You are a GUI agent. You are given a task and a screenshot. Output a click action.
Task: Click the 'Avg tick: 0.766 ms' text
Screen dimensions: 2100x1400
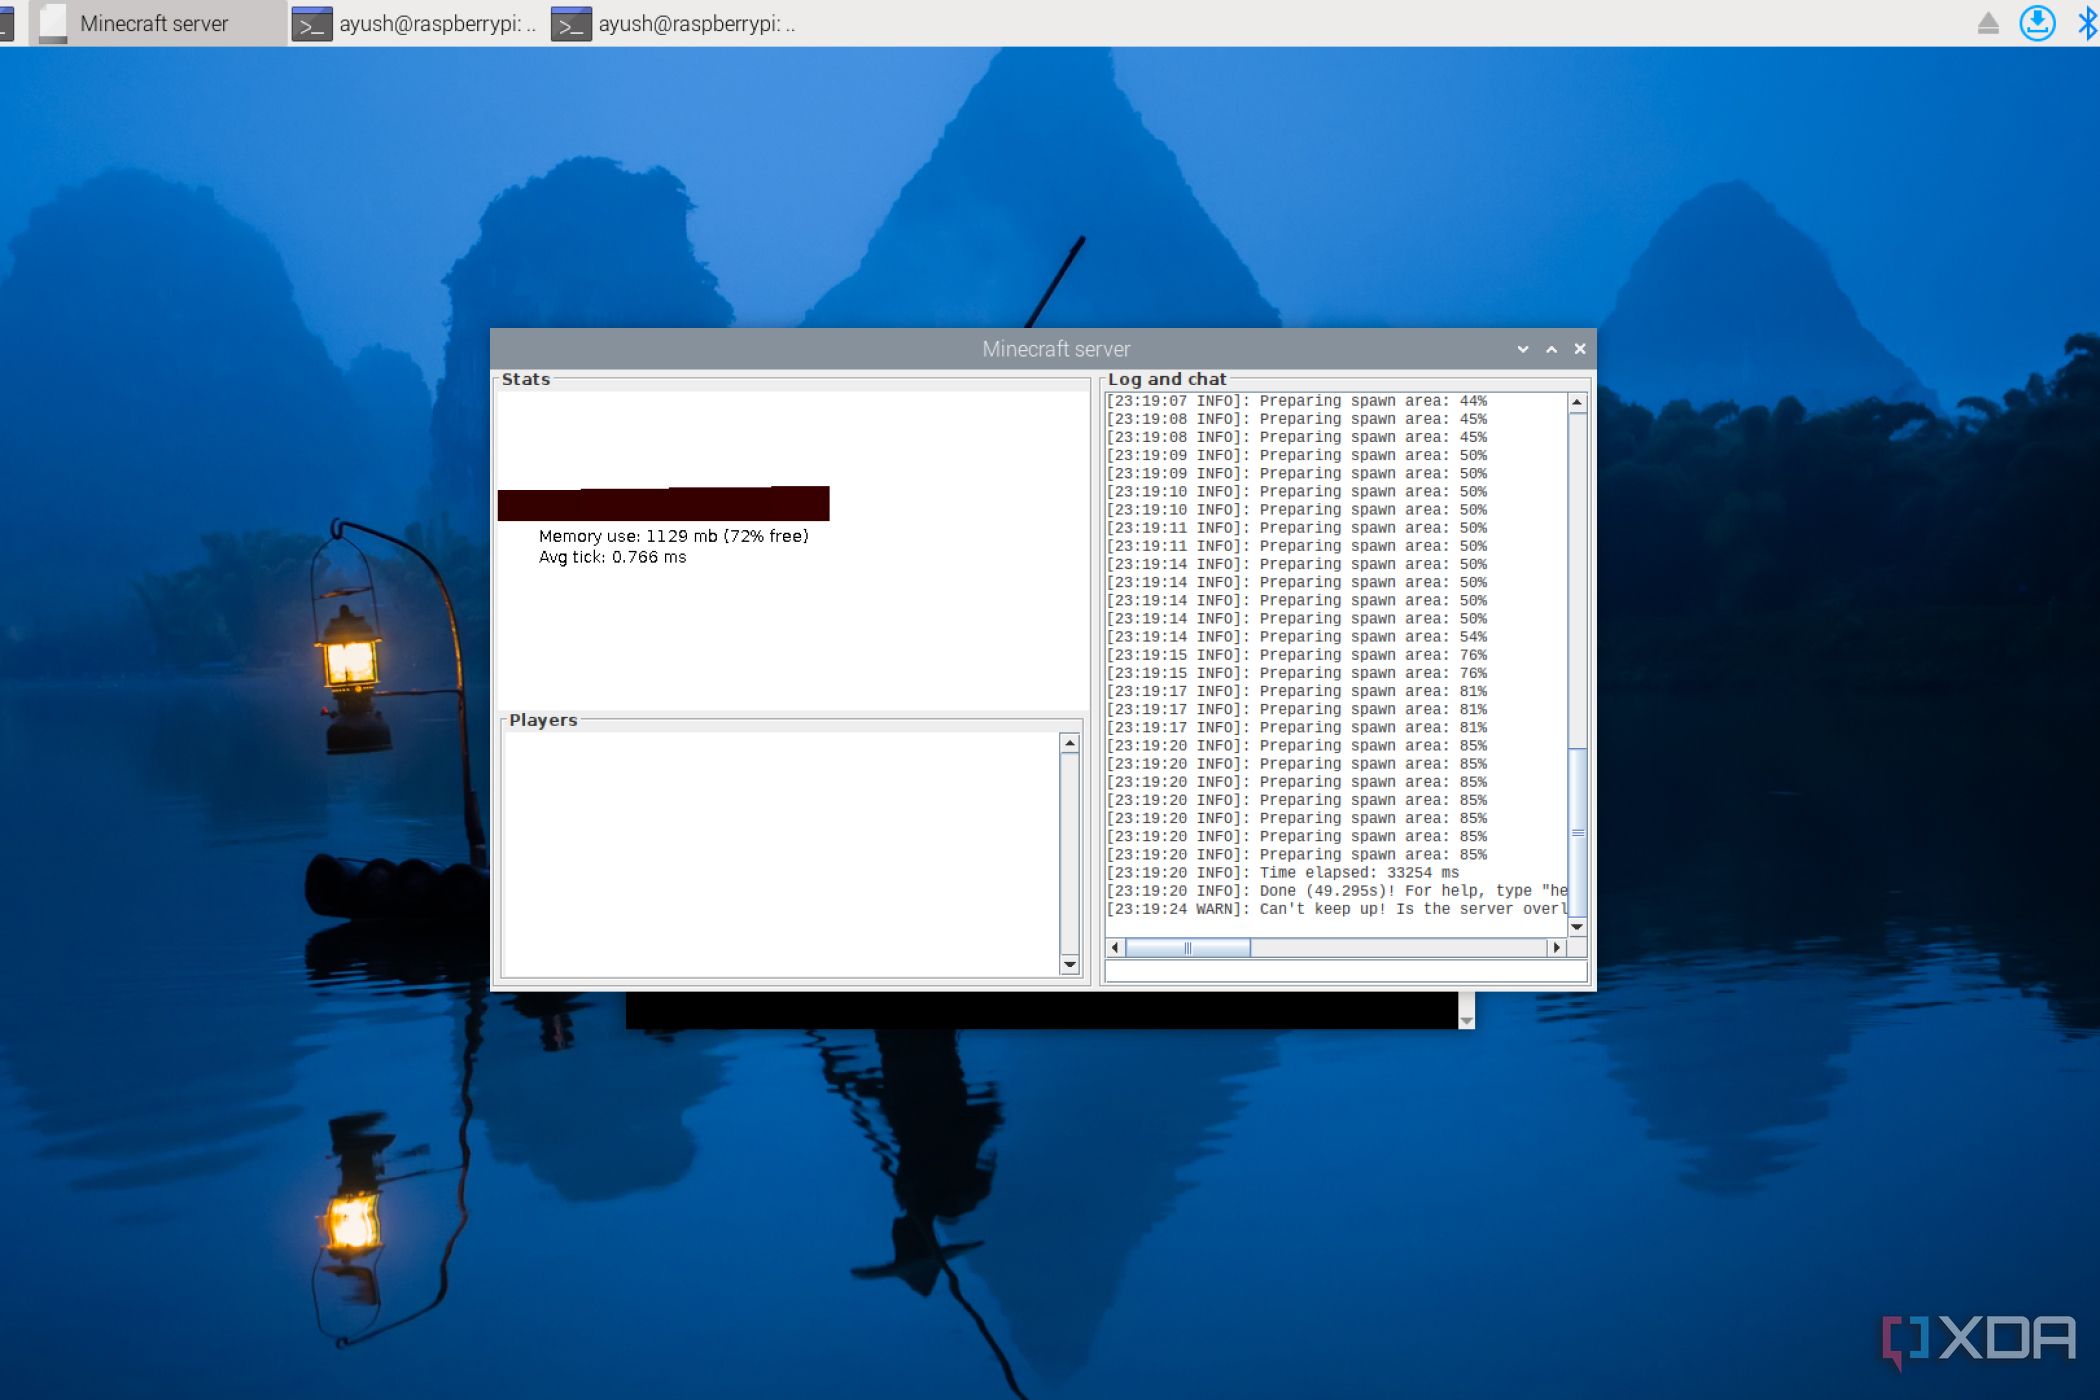click(612, 557)
